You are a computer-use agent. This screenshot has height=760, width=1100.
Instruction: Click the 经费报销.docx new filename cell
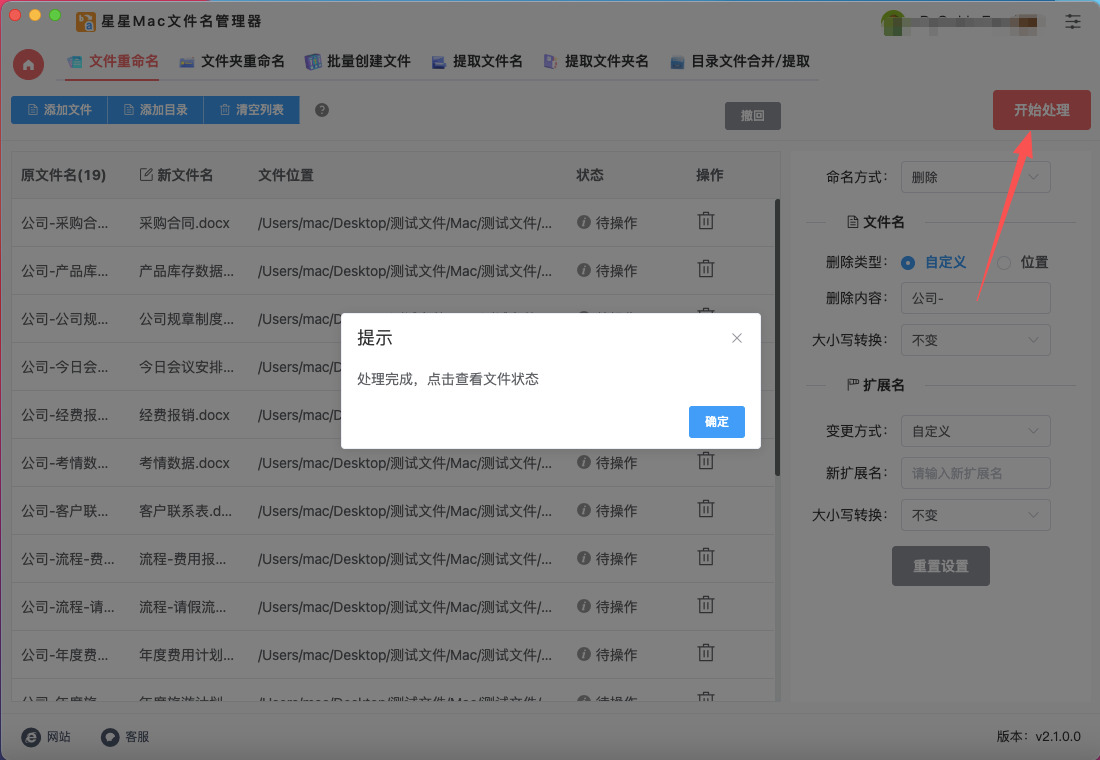(185, 415)
